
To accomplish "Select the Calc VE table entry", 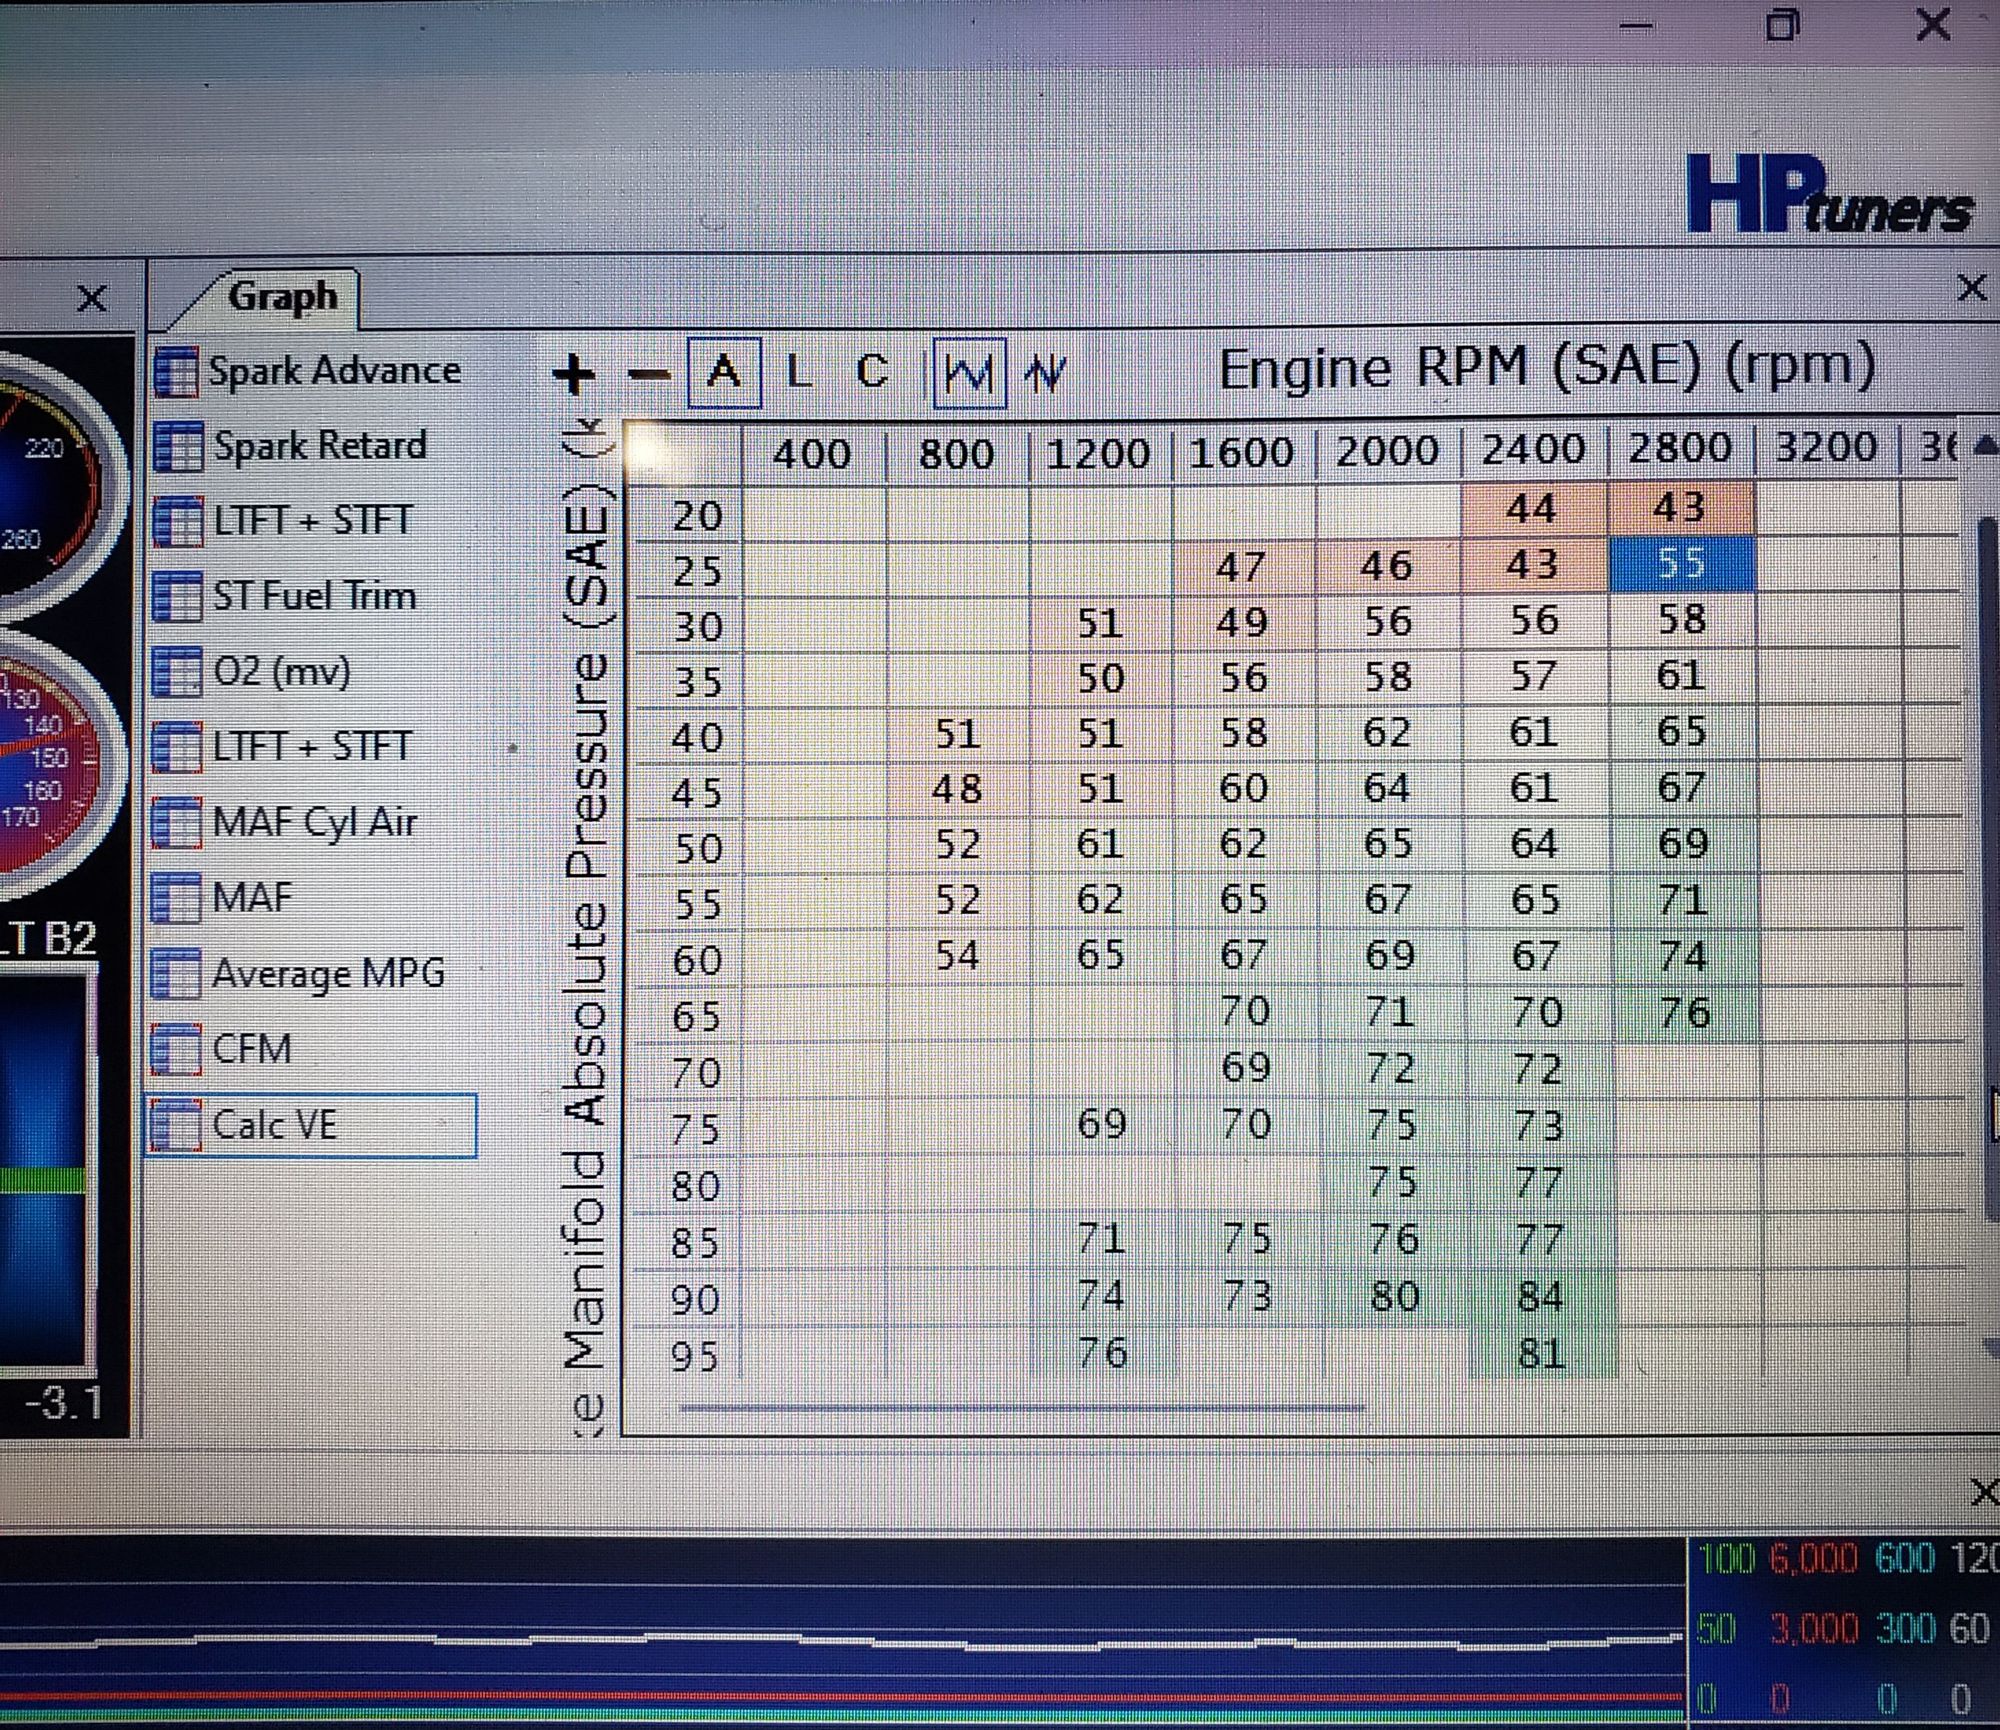I will click(312, 1126).
